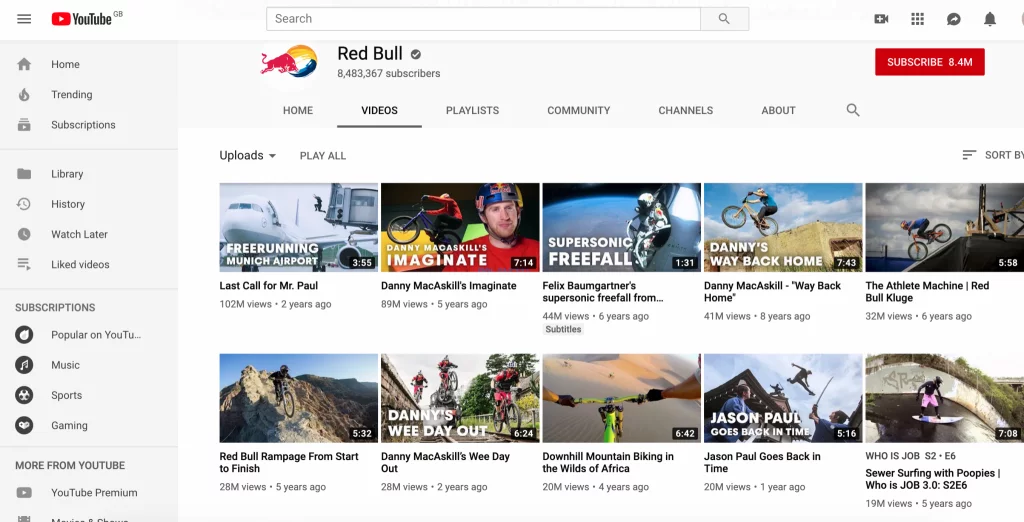Play the Supersonic Freefall thumbnail
The image size is (1024, 522).
pos(622,227)
